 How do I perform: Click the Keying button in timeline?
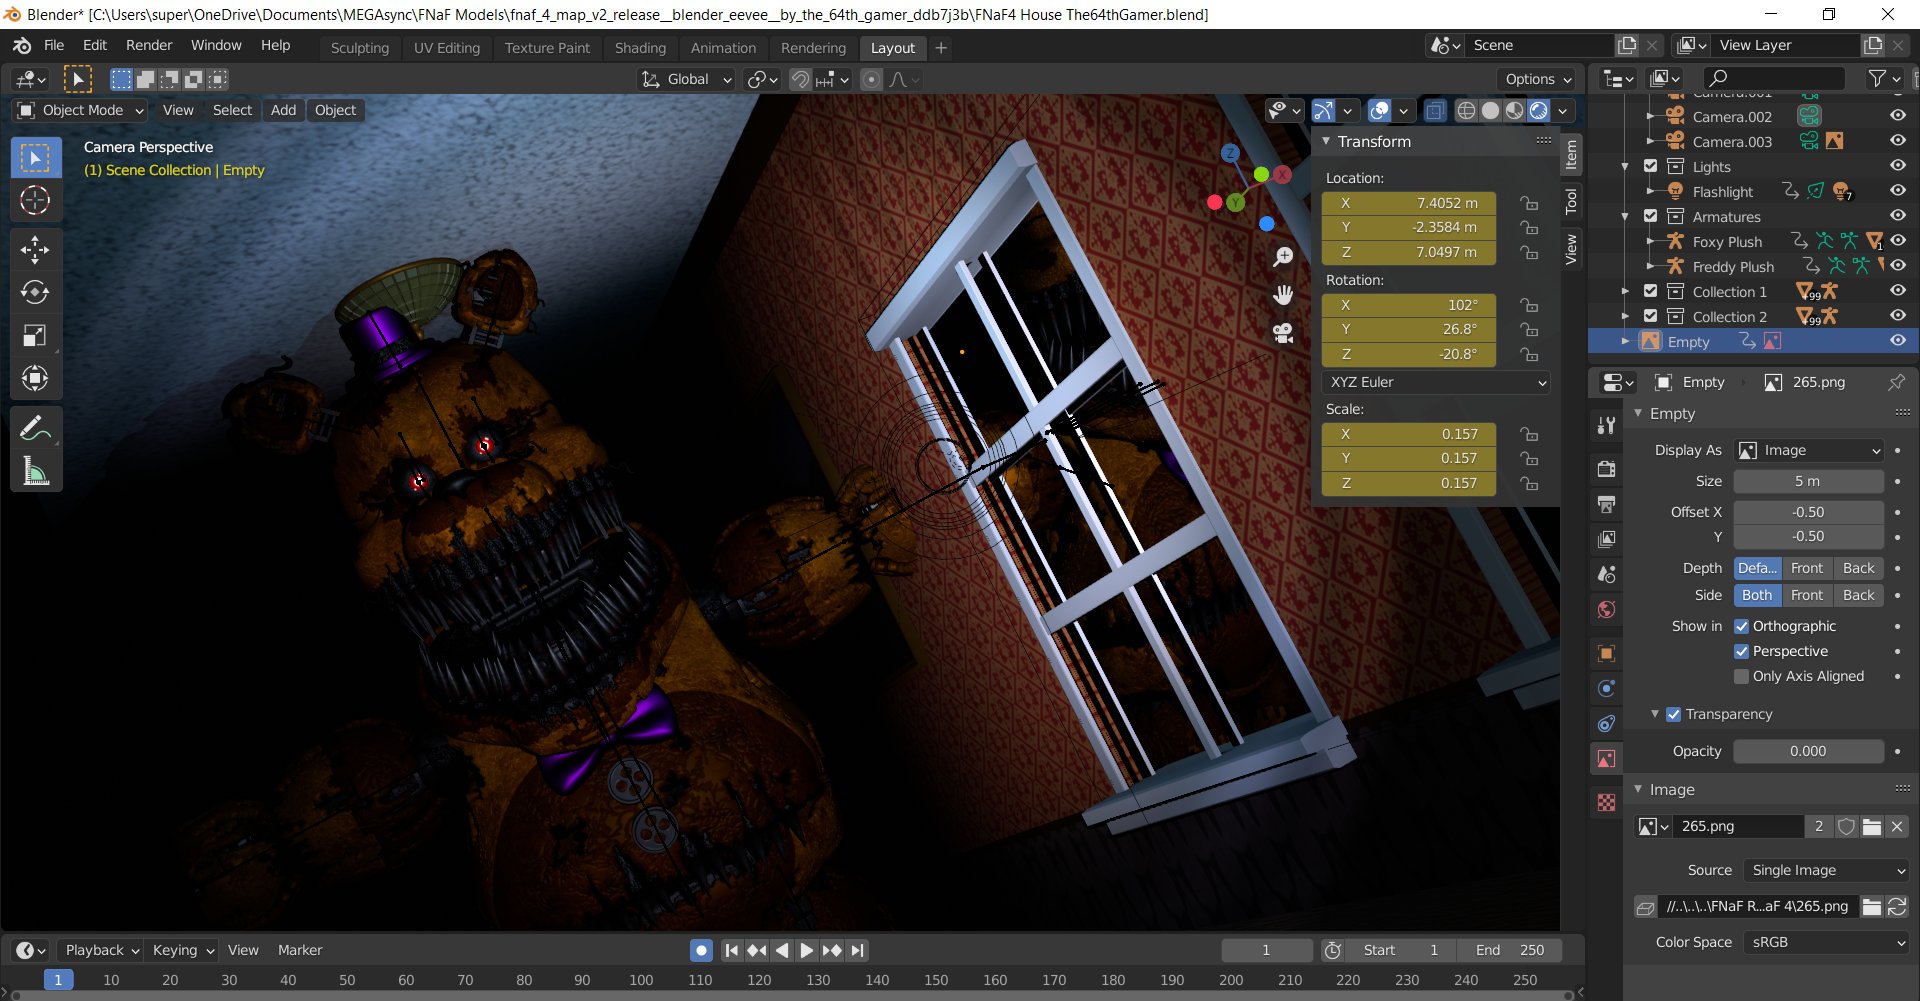click(x=183, y=950)
